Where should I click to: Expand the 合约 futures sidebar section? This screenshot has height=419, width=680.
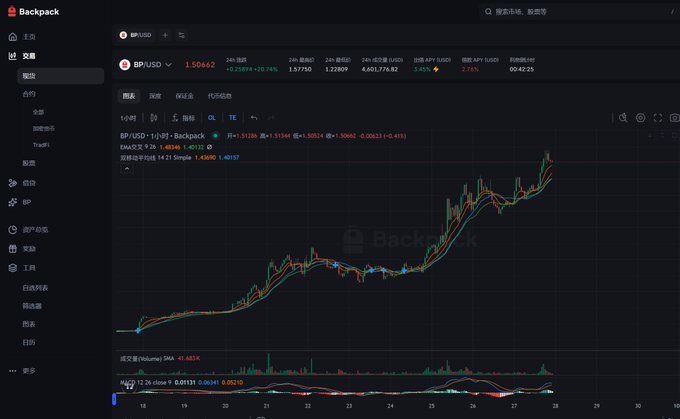29,94
